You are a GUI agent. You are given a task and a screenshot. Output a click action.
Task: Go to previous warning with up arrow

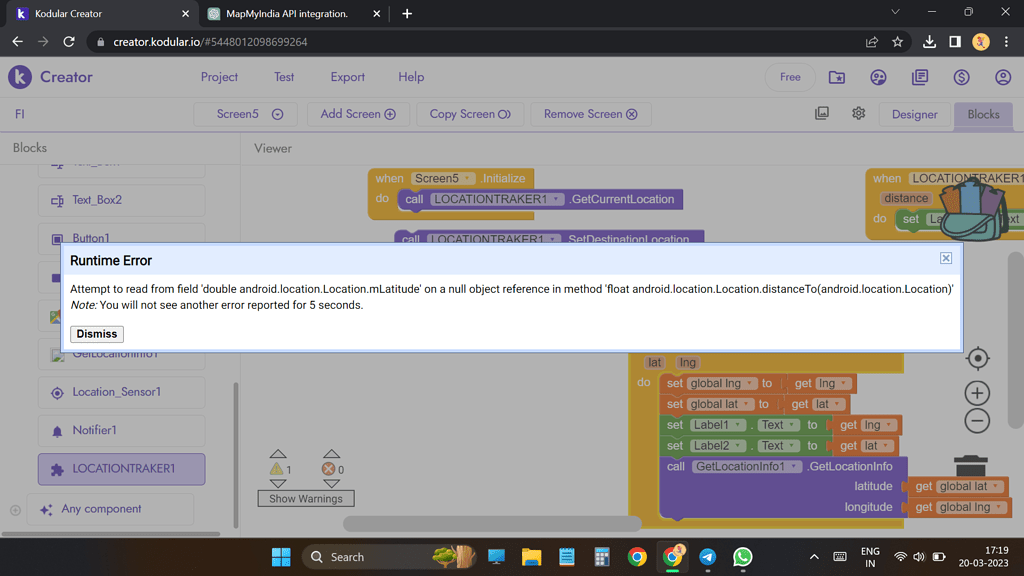point(278,453)
